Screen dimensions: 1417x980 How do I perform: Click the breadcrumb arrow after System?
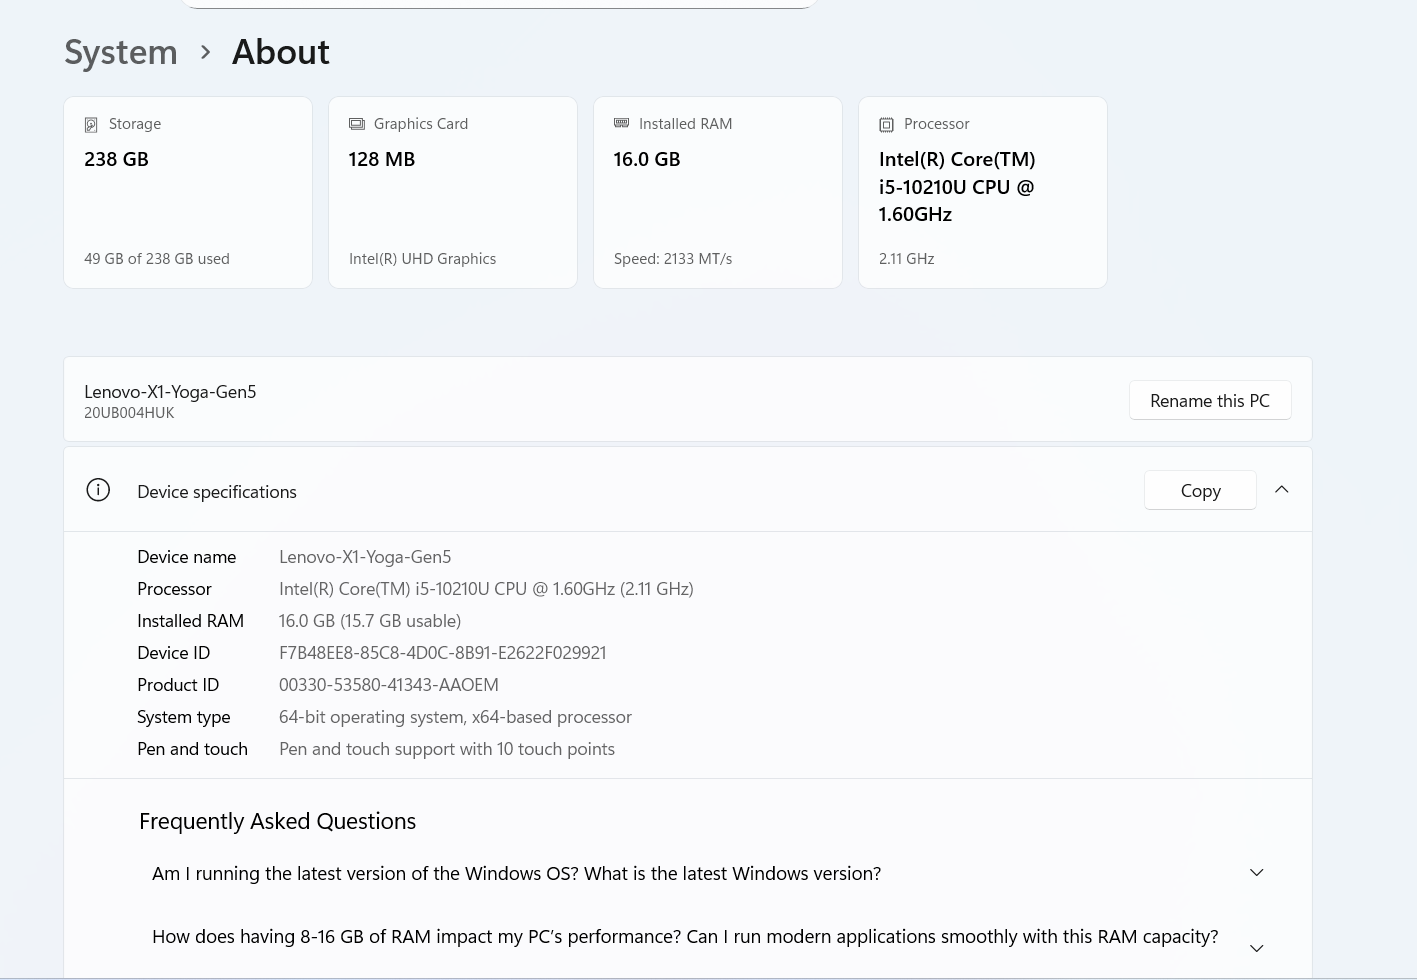[x=205, y=52]
